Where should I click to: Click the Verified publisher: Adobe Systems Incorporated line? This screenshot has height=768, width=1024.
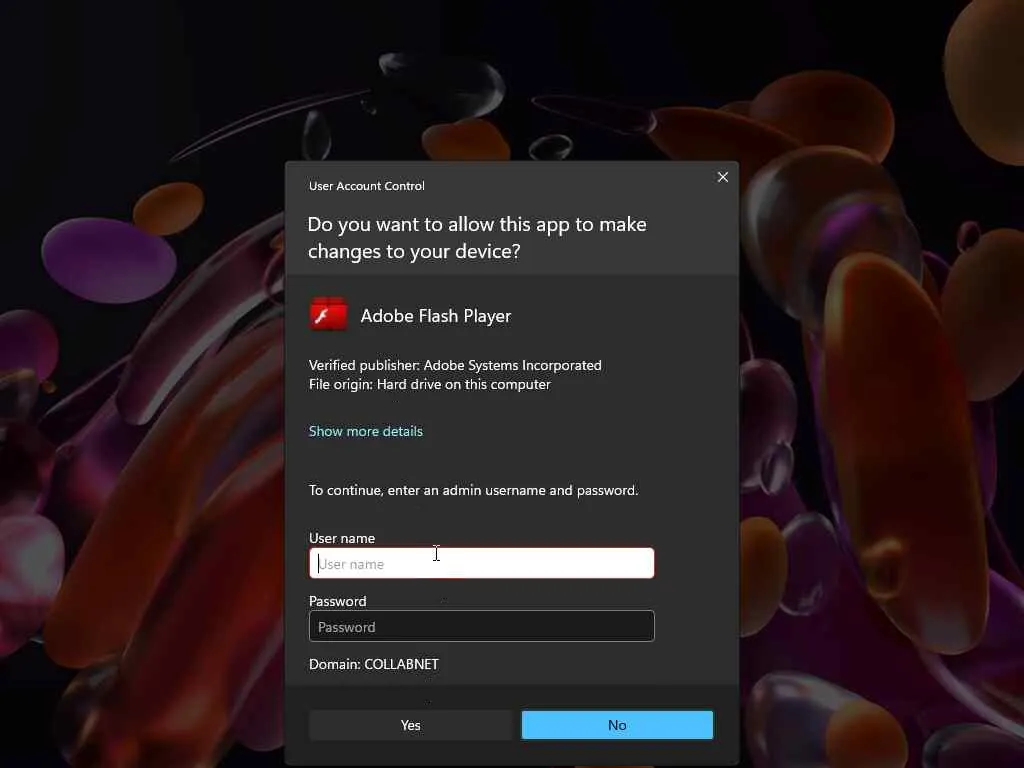tap(455, 365)
